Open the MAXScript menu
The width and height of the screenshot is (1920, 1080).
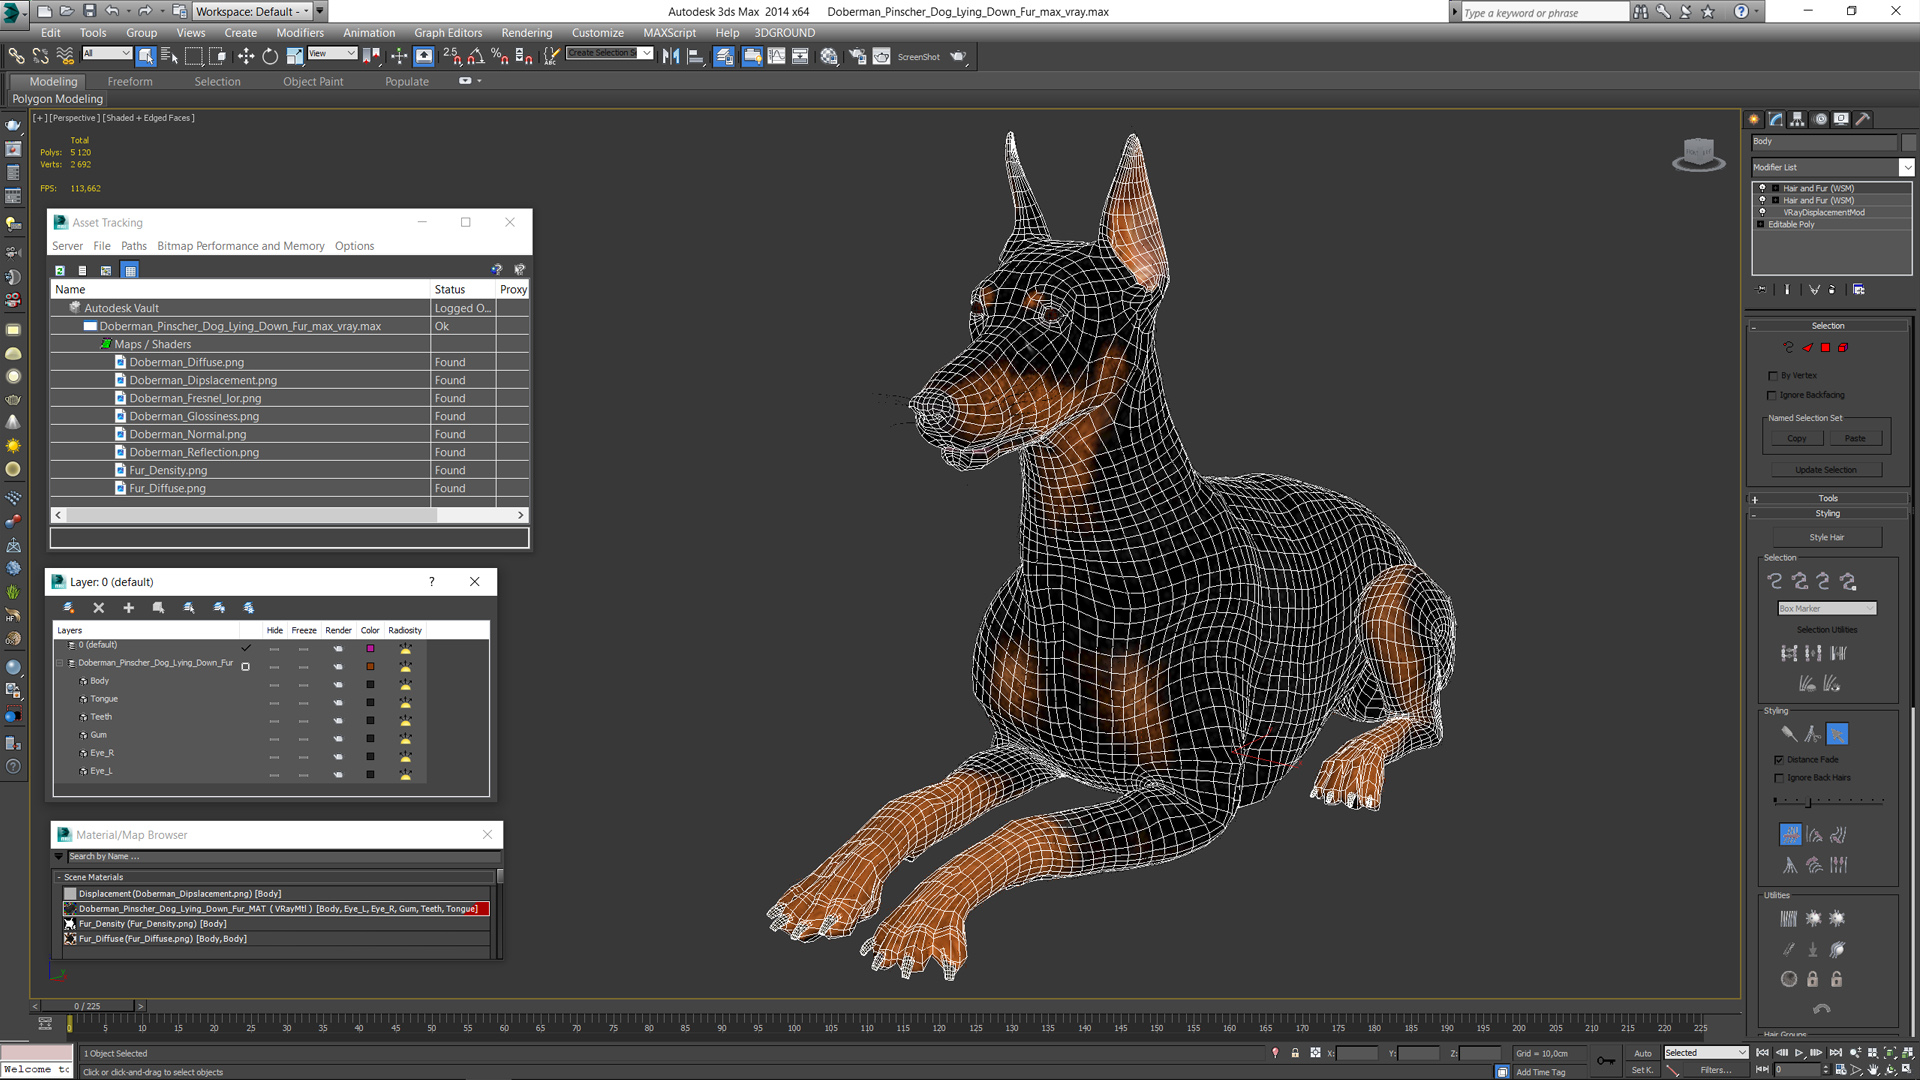click(669, 33)
